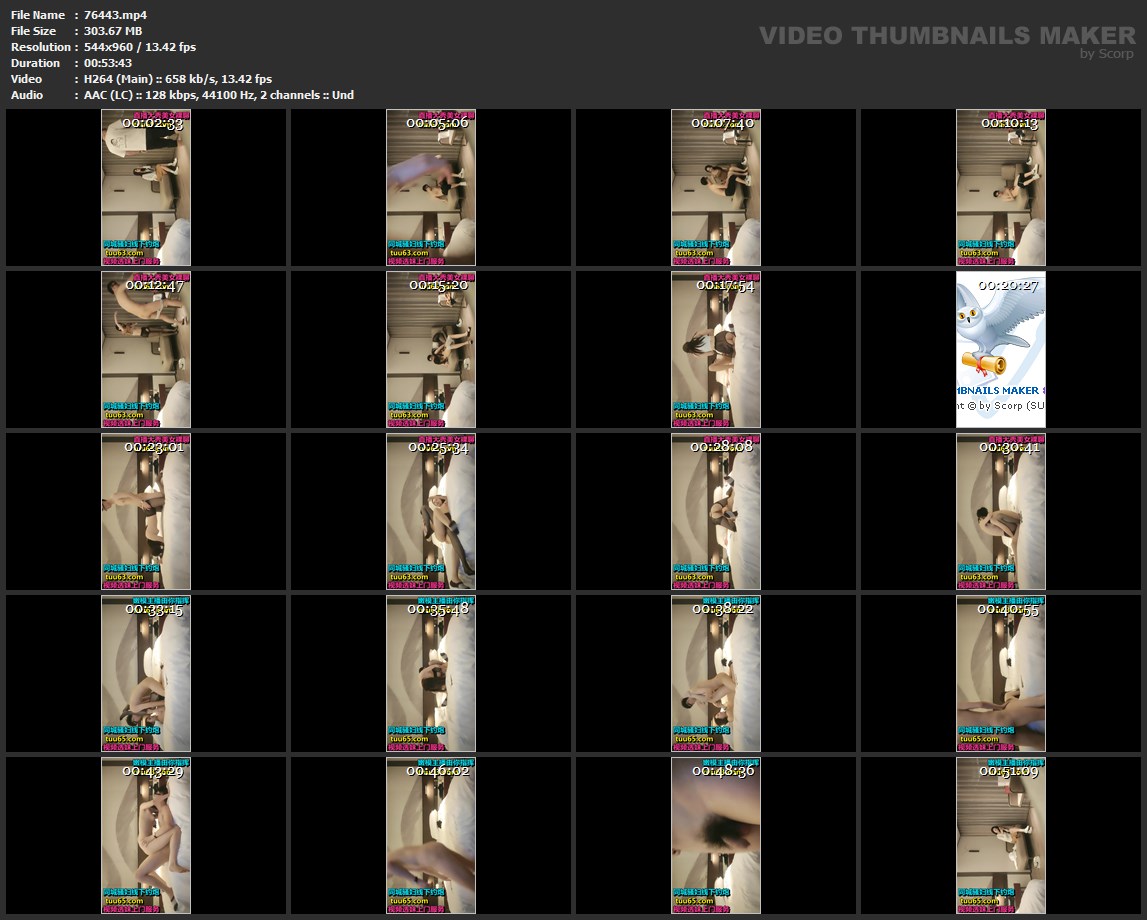Click the owl logo thumbnail at 00:20:27
The image size is (1147, 920).
point(1000,349)
